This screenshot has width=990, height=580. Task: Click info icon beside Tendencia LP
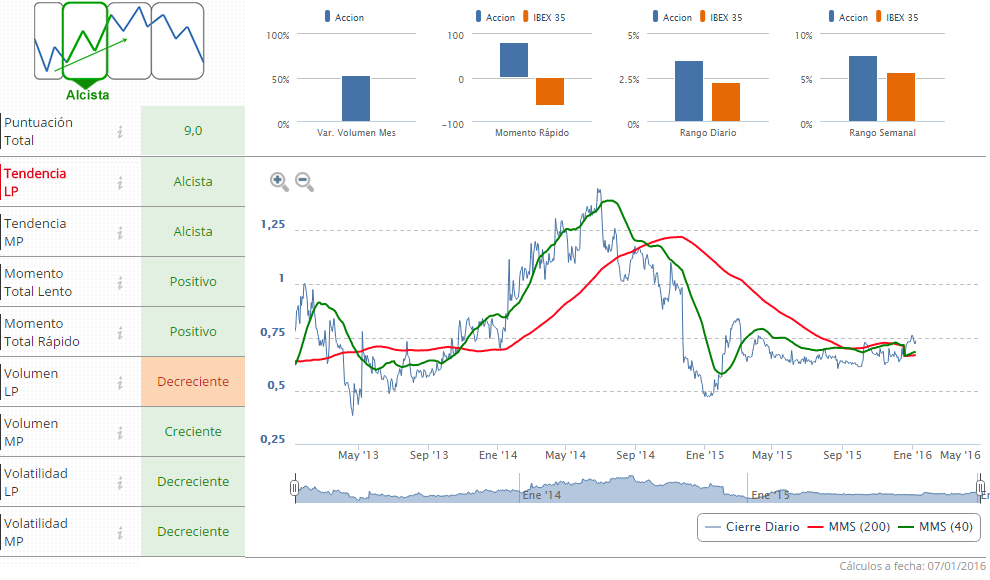tap(120, 182)
